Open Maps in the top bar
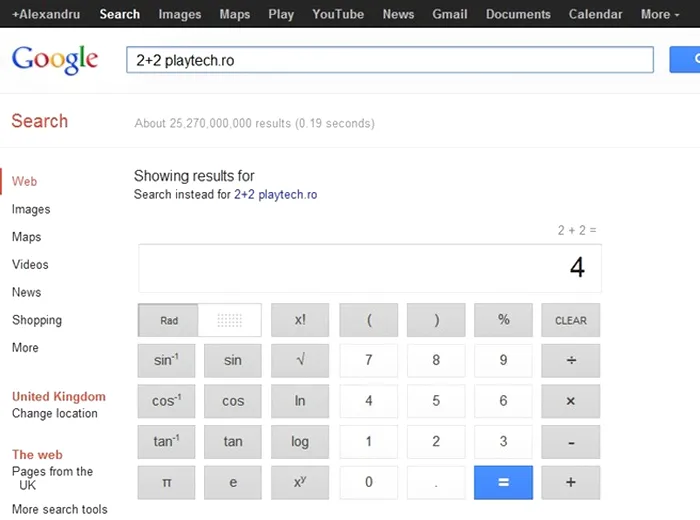 (x=235, y=14)
